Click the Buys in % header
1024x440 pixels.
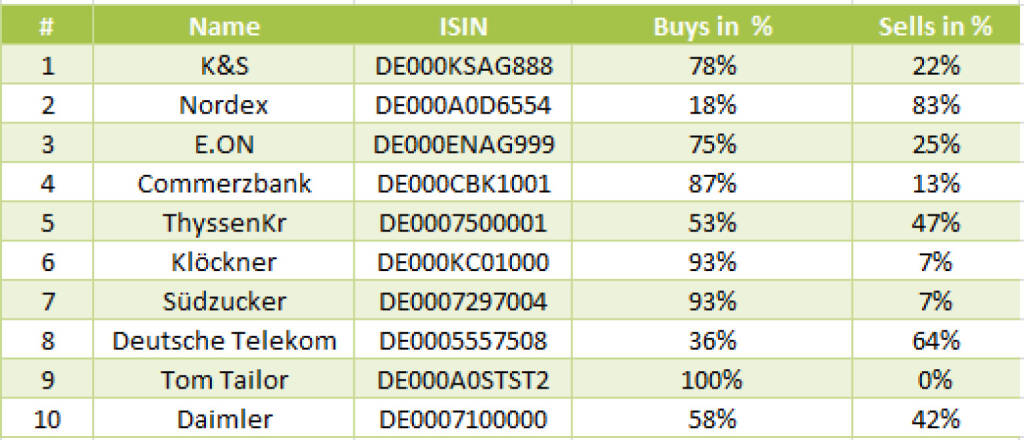(x=712, y=27)
